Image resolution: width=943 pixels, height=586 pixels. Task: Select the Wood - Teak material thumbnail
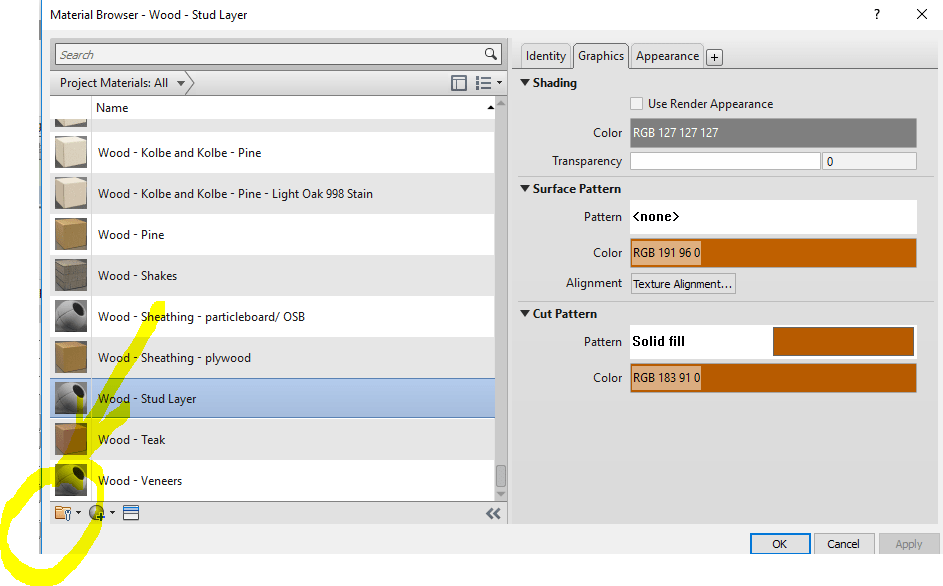[70, 439]
